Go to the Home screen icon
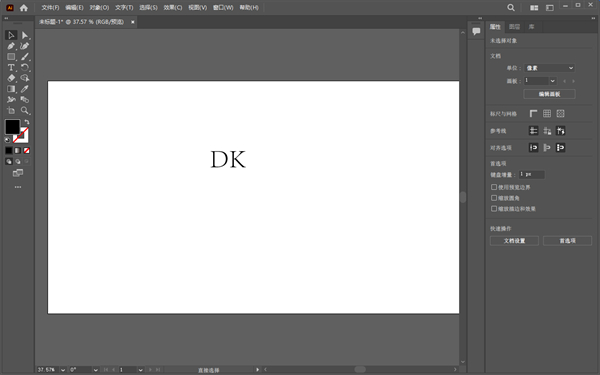Image resolution: width=600 pixels, height=375 pixels. coord(24,8)
